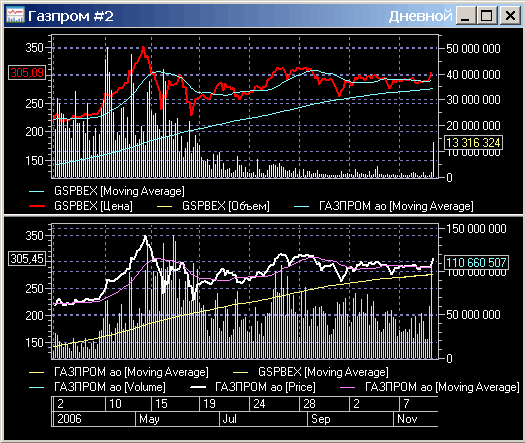Click the red line swatch for GSPBEX Цена
The width and height of the screenshot is (525, 443).
(37, 206)
